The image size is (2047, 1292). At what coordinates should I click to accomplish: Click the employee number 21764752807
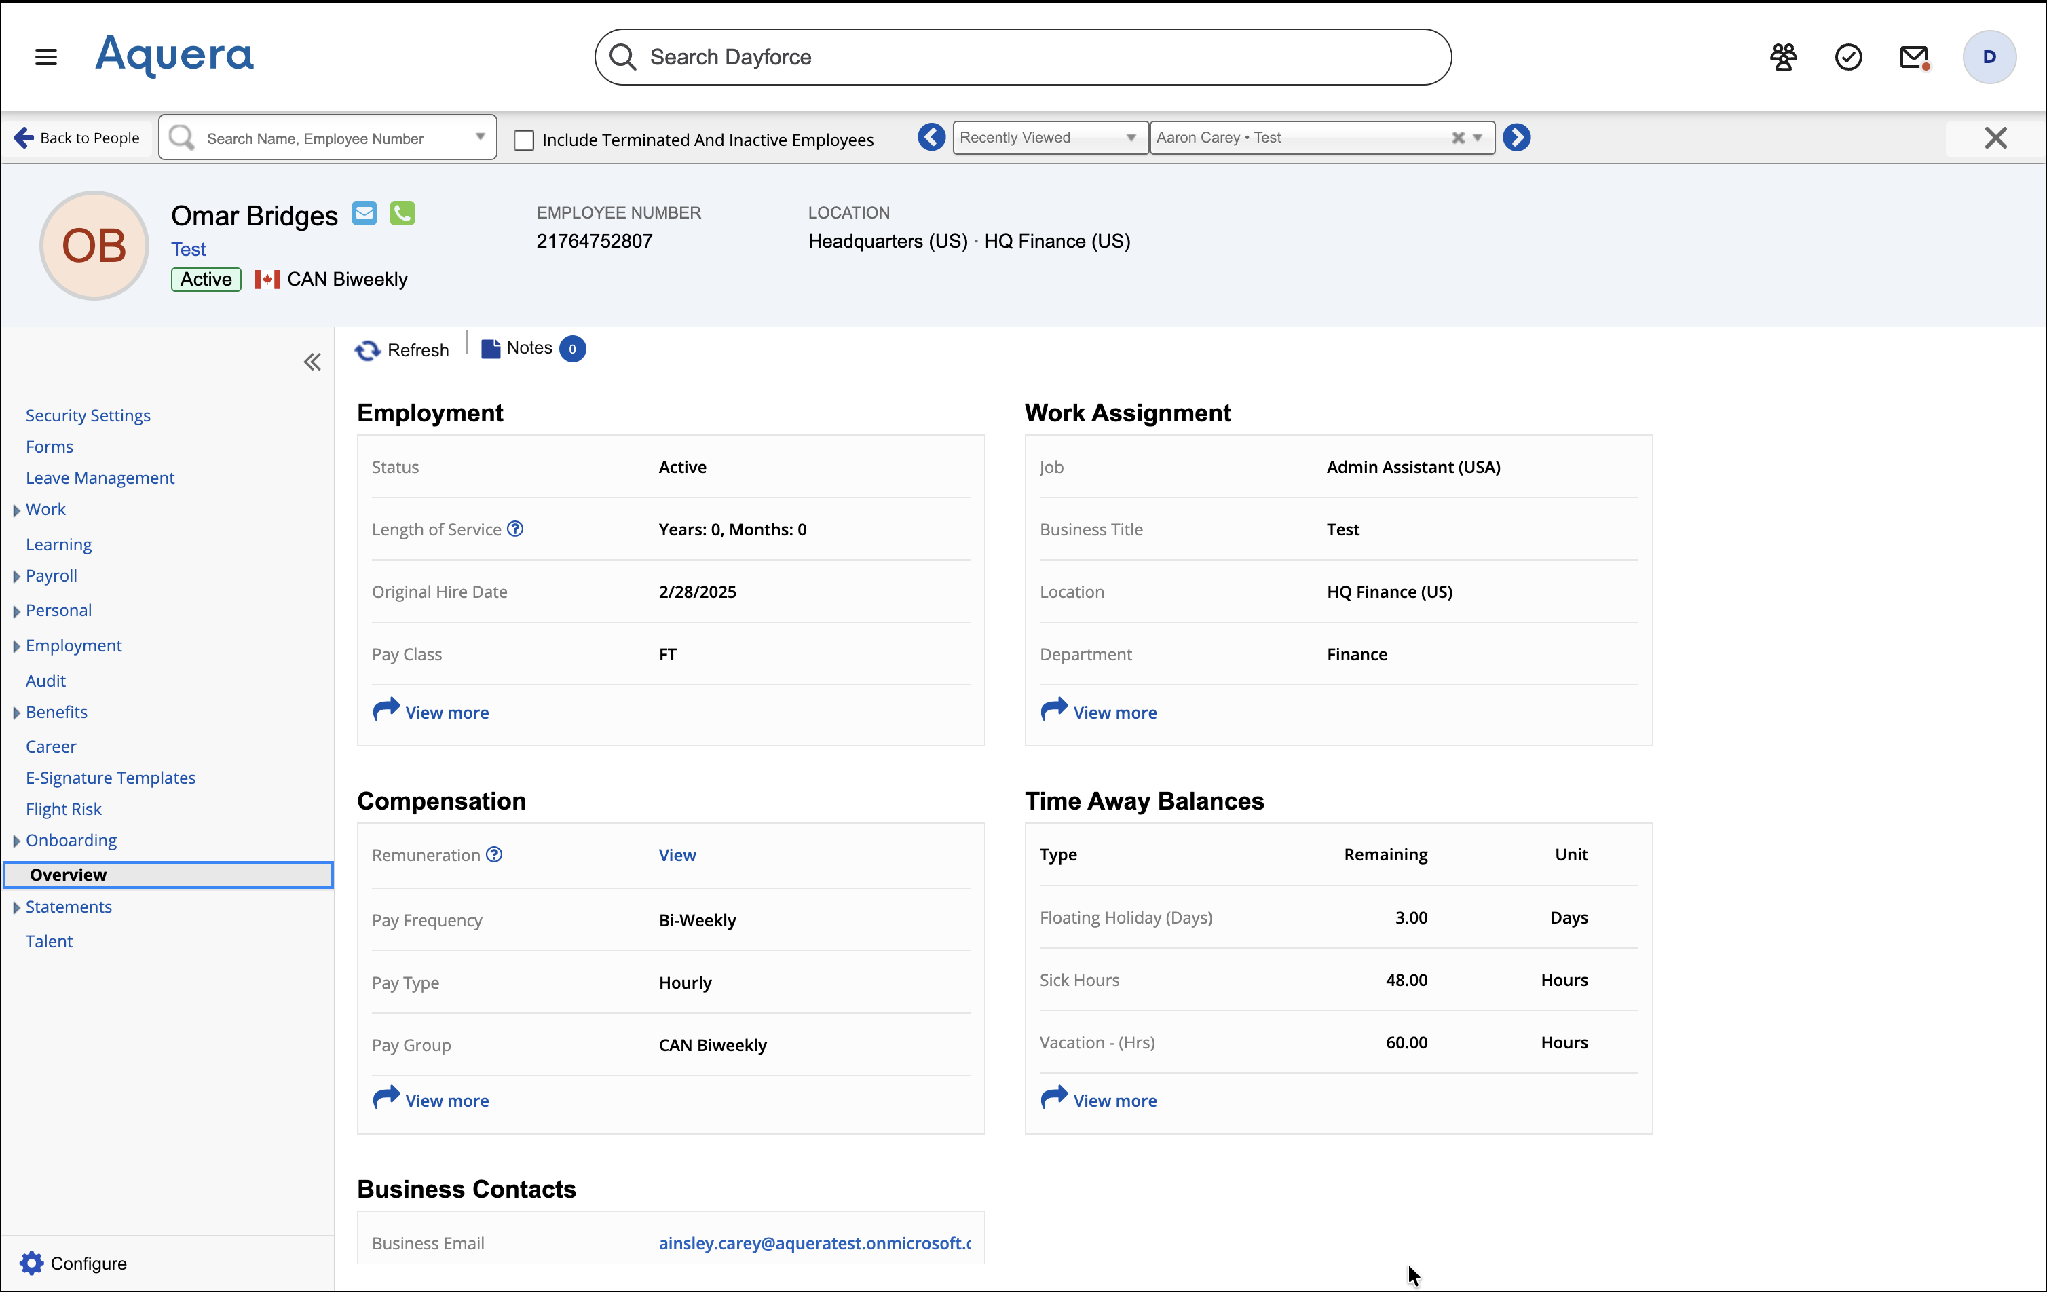(594, 241)
